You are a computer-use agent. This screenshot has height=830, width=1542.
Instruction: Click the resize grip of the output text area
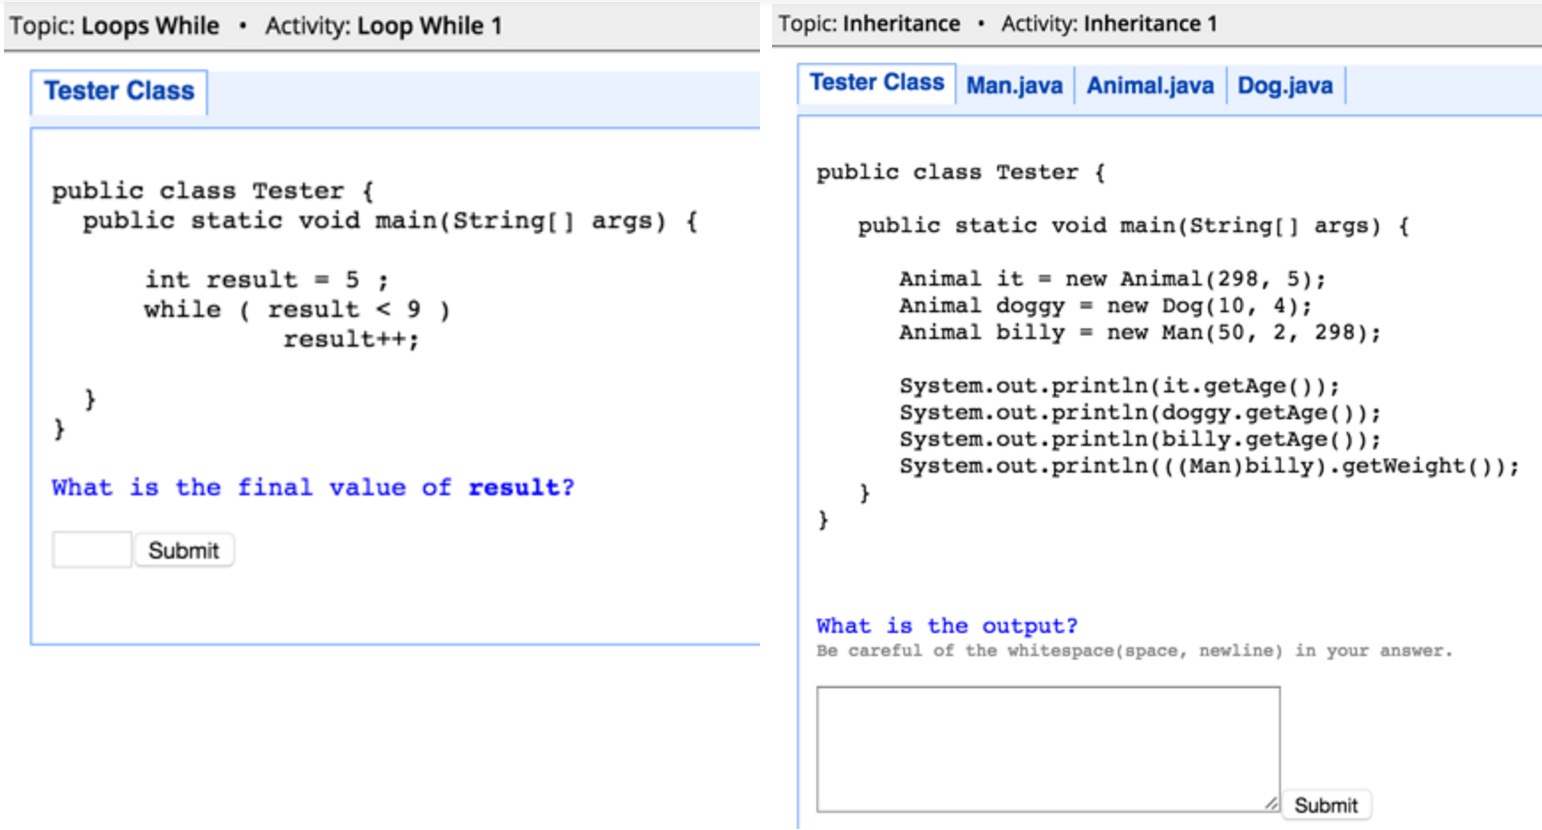pyautogui.click(x=1271, y=803)
